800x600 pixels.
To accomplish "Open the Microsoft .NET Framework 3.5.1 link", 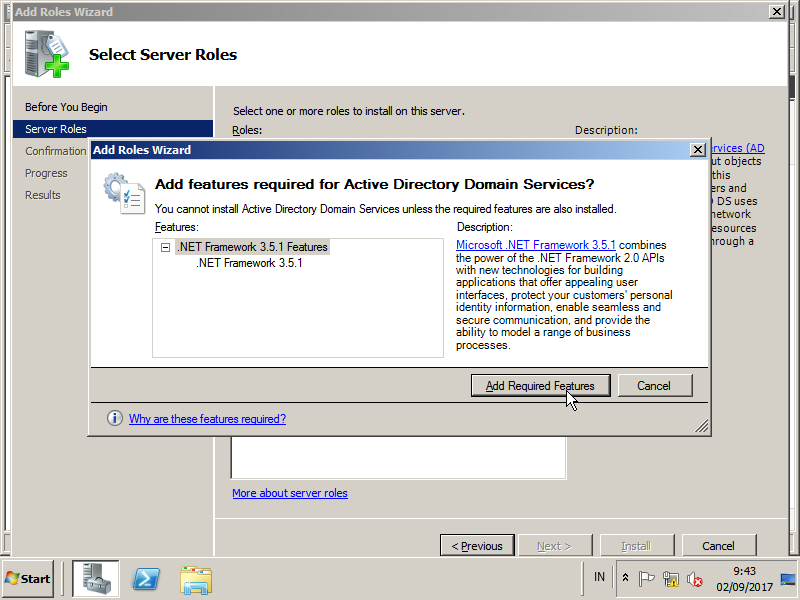I will [536, 245].
